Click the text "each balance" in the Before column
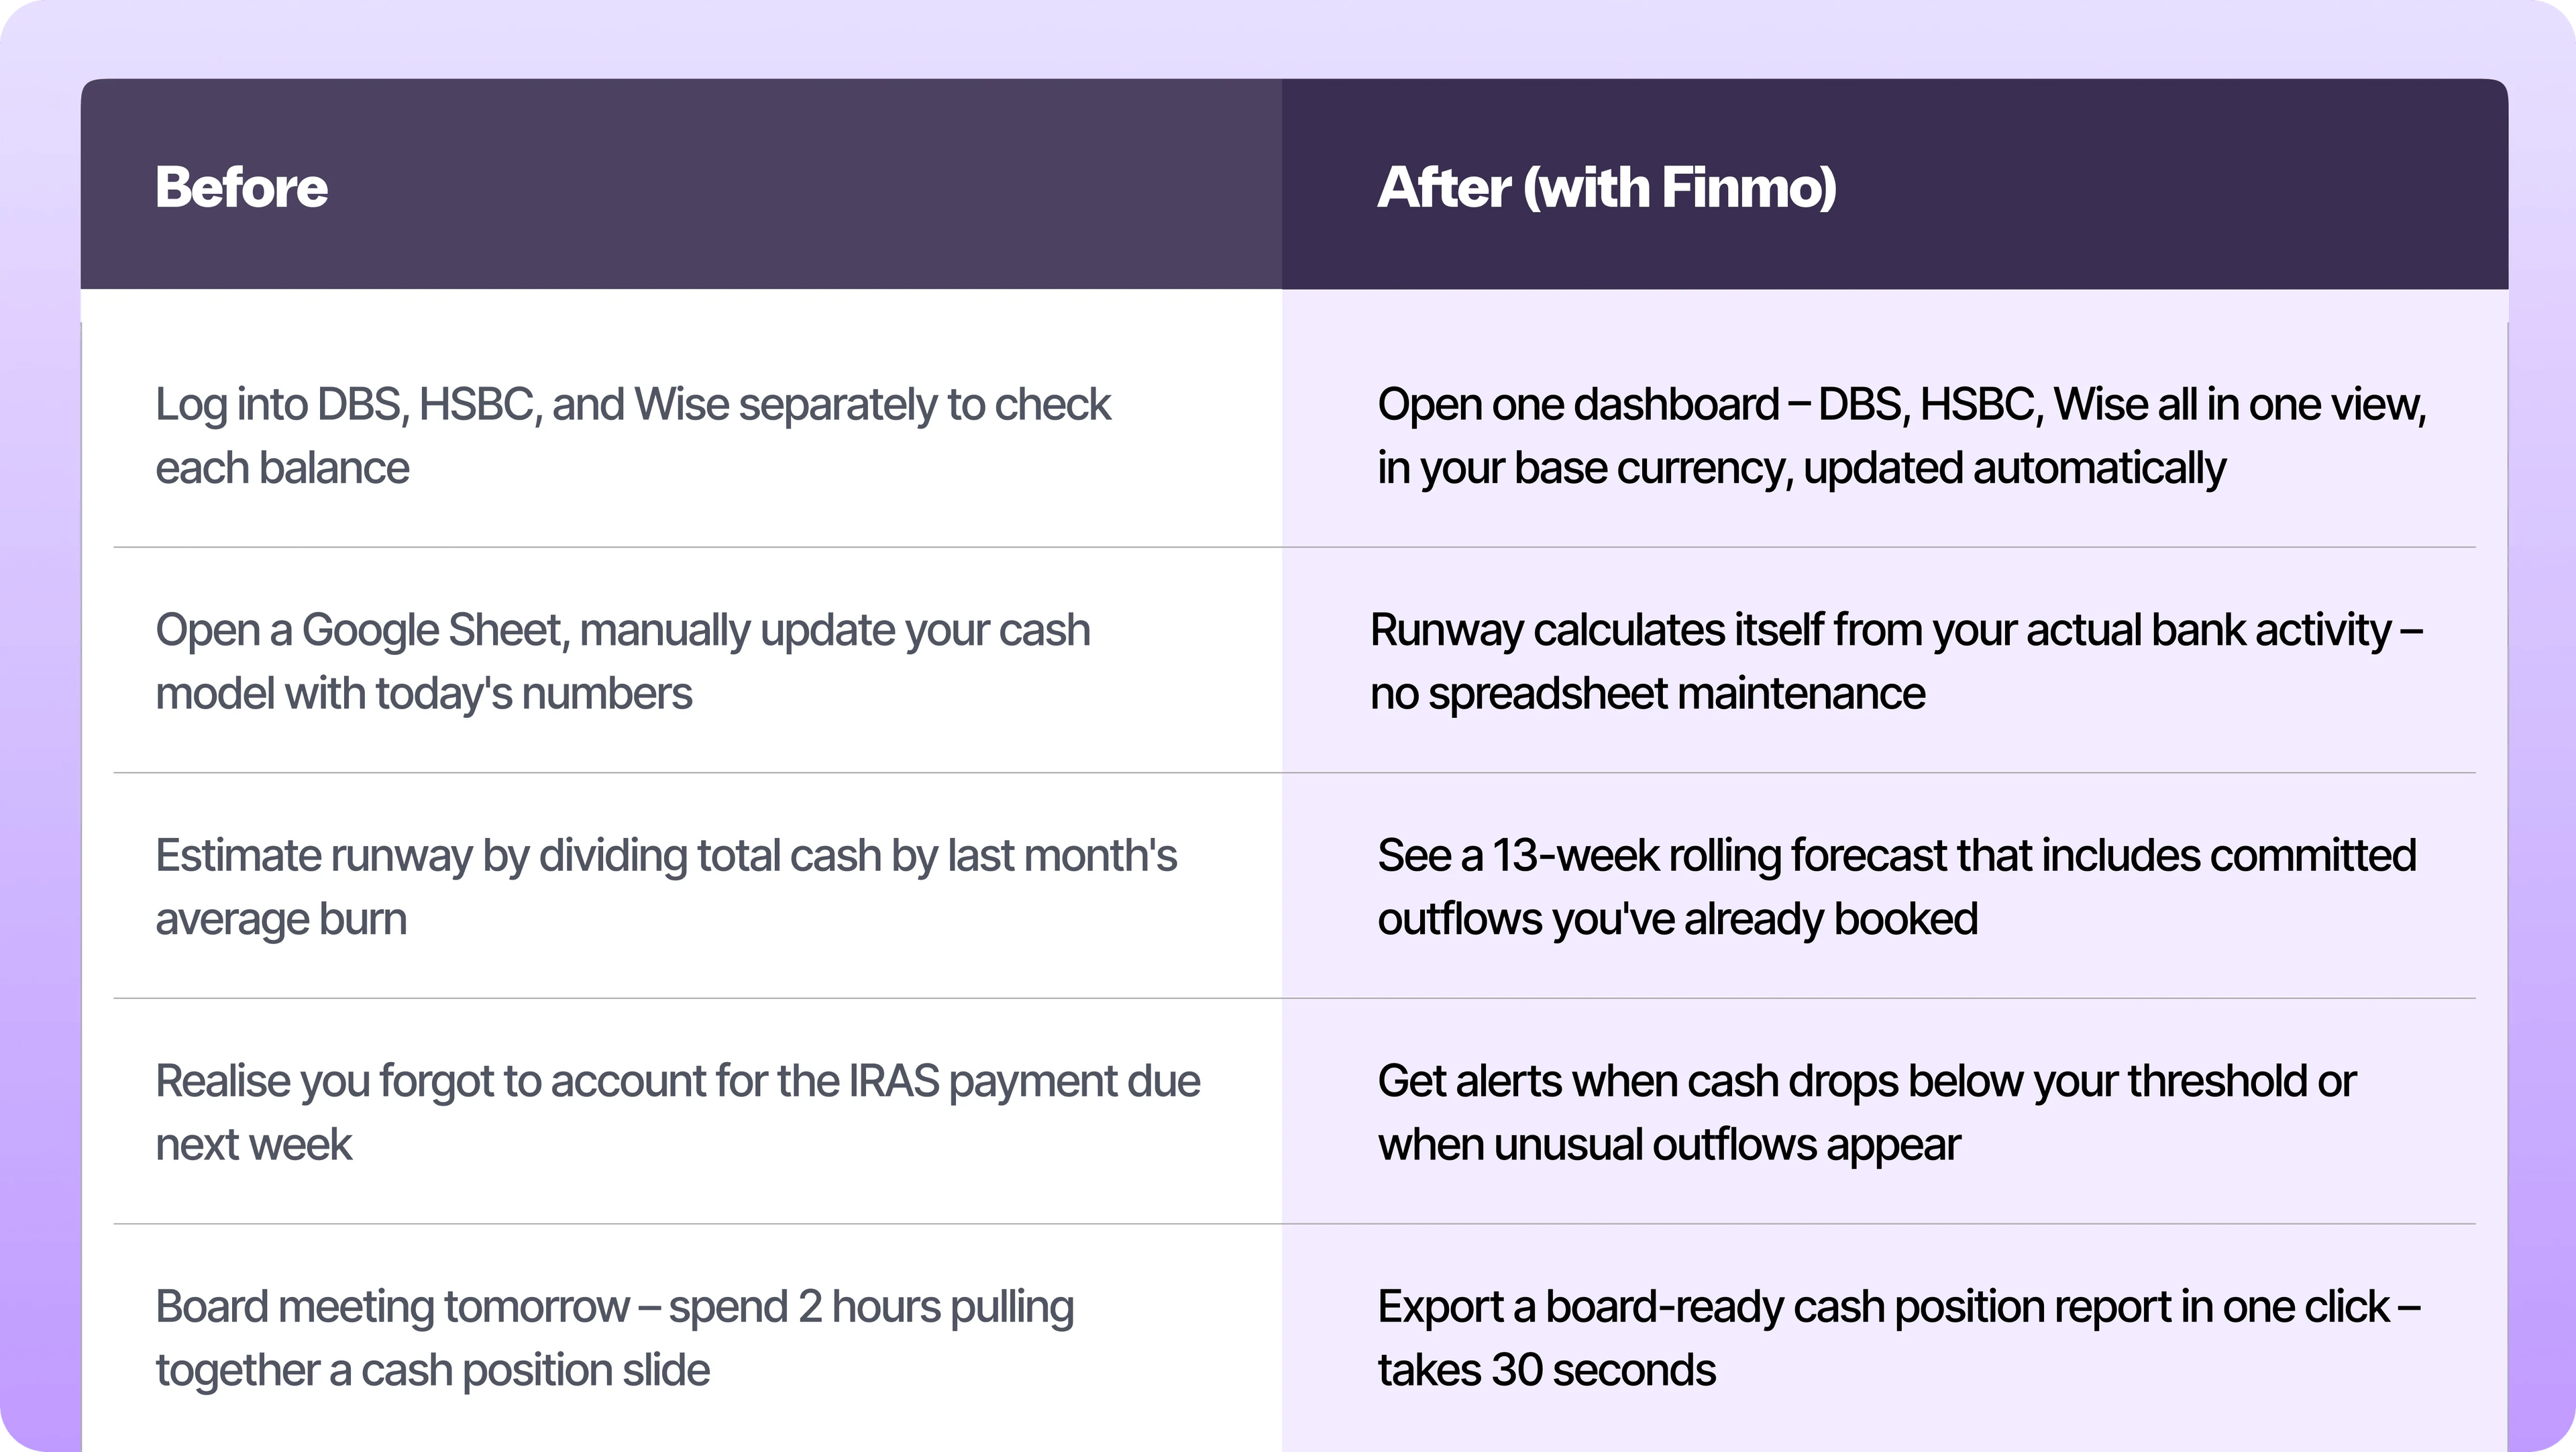2576x1452 pixels. [x=282, y=468]
